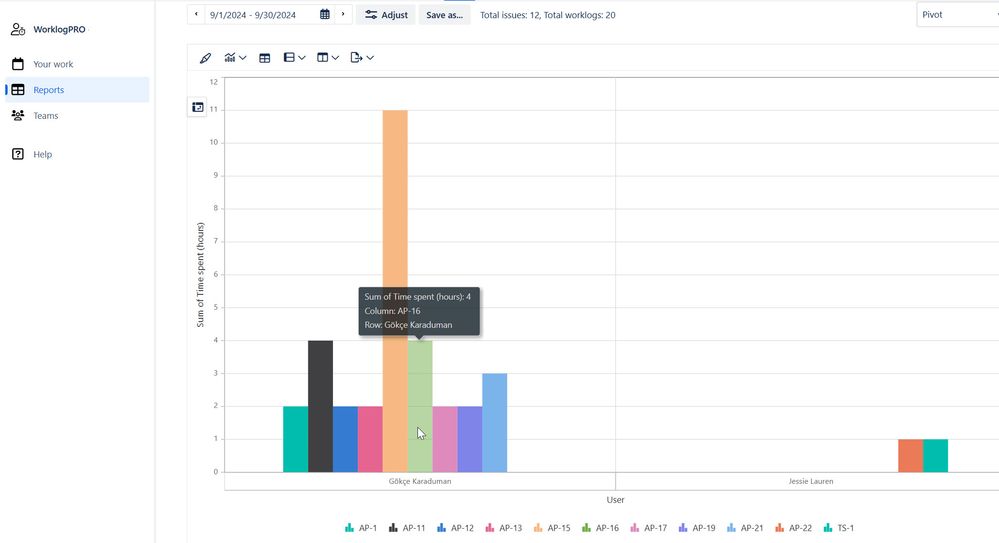Open the pivot fields panel icon
The width and height of the screenshot is (999, 543).
coord(198,107)
